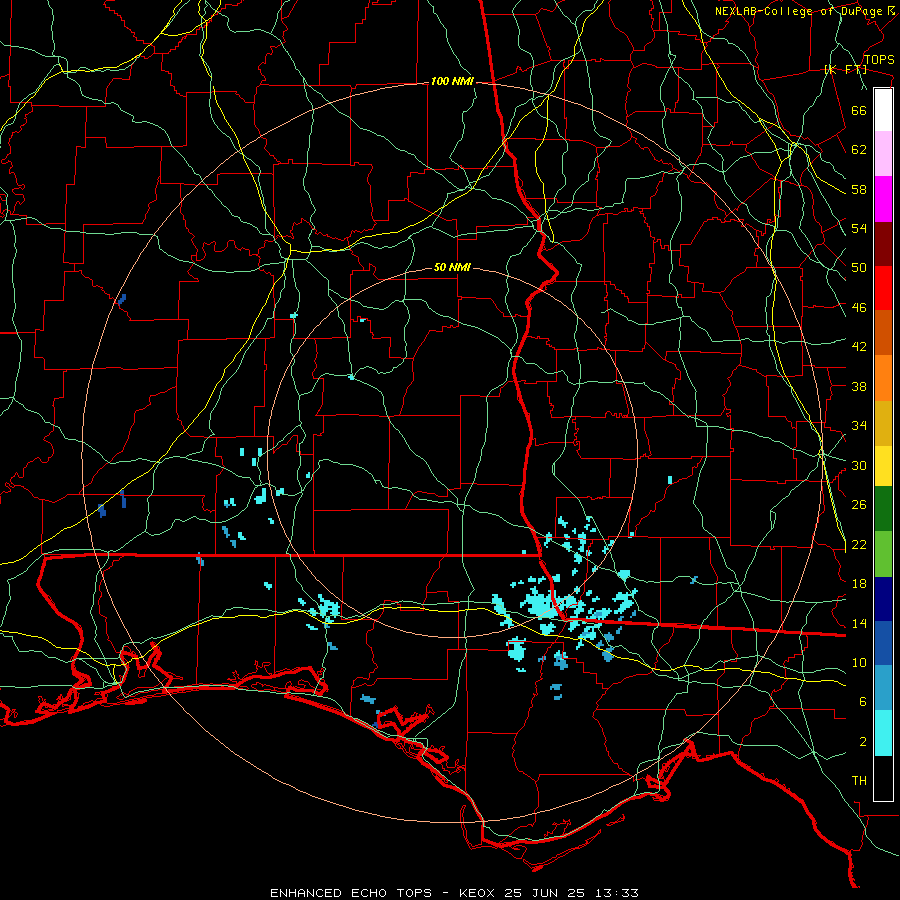Select the dark green legend swatch
900x900 pixels.
click(883, 509)
